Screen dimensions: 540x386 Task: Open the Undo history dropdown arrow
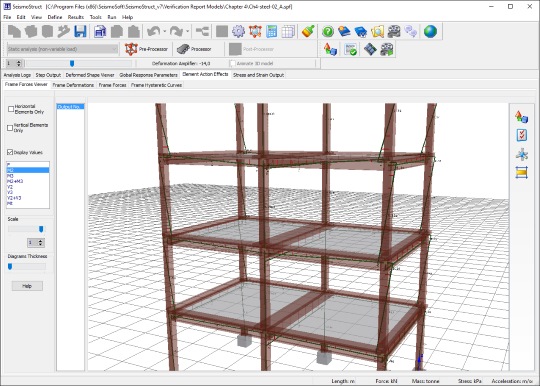[x=165, y=31]
